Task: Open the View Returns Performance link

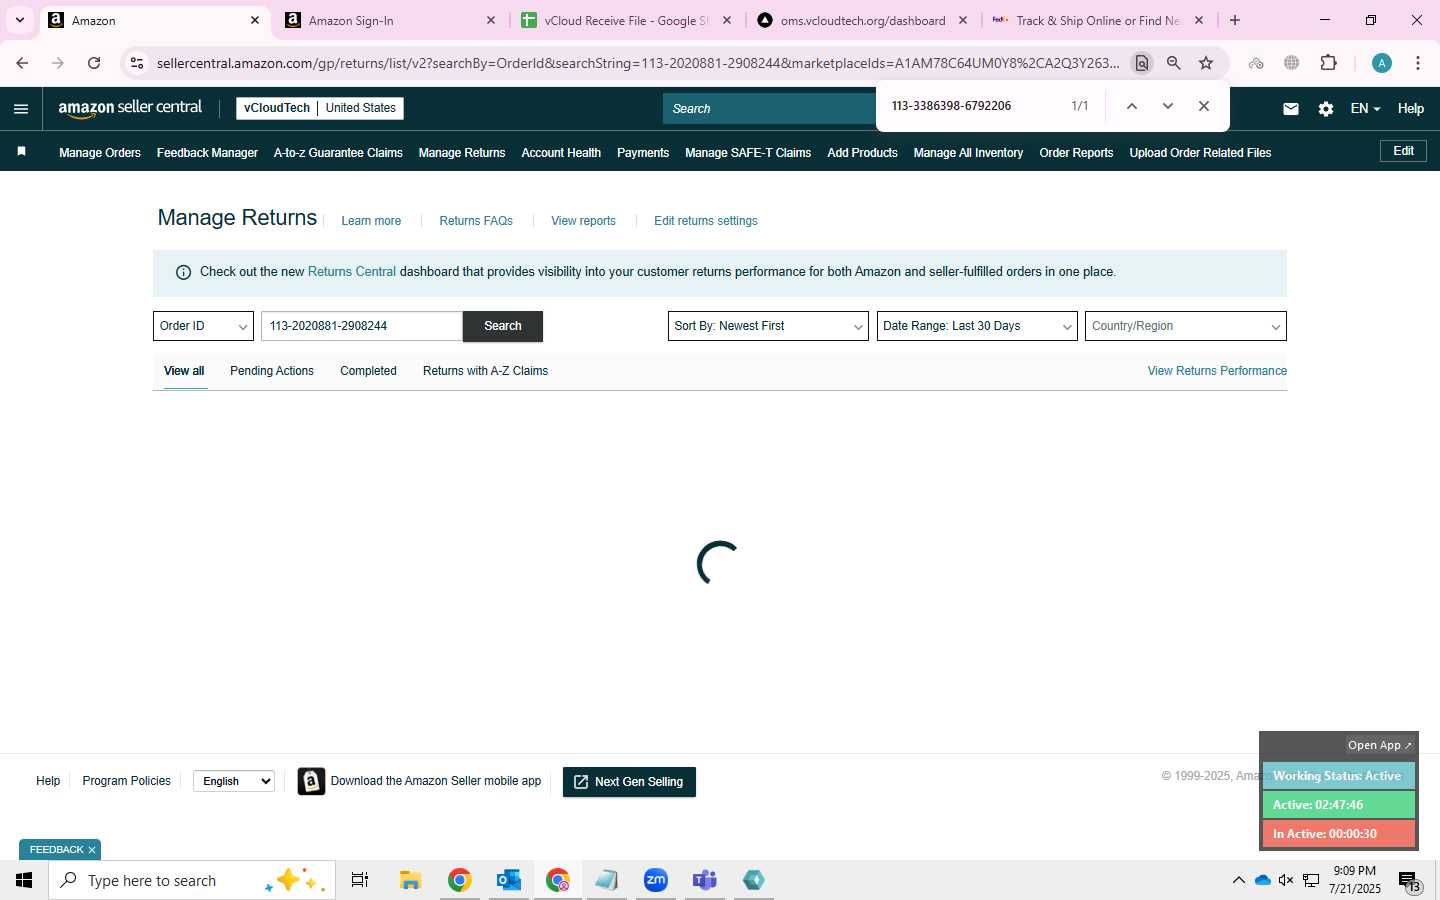Action: pos(1217,371)
